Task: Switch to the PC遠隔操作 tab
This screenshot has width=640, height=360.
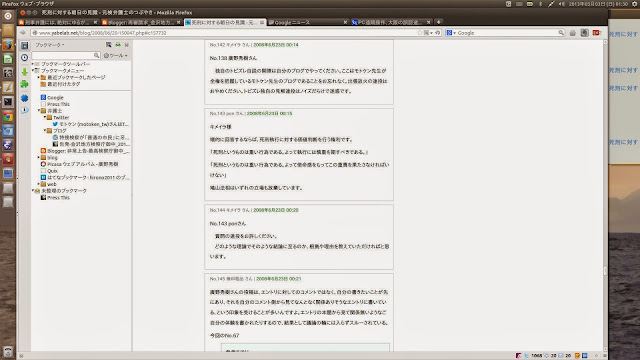Action: point(391,22)
